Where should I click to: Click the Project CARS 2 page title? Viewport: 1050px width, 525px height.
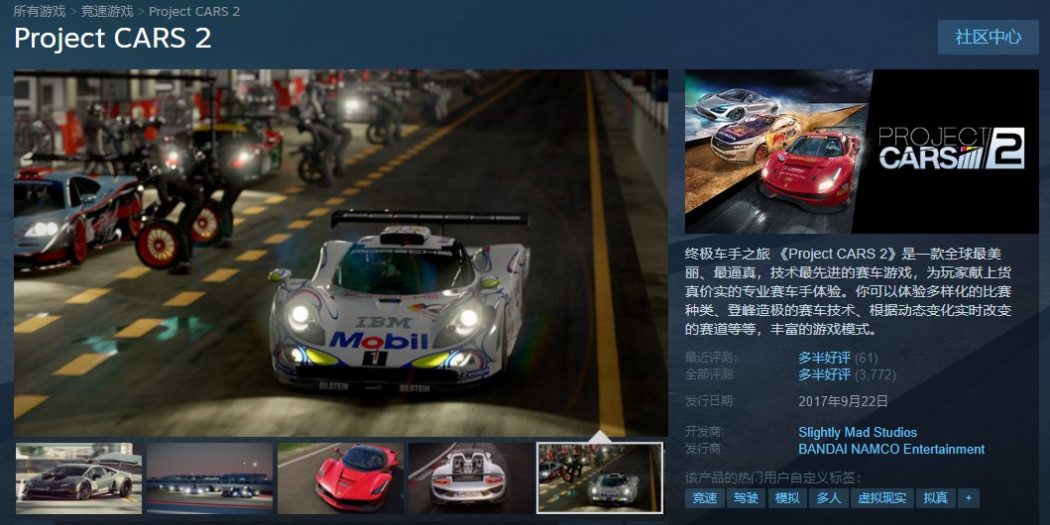(112, 38)
